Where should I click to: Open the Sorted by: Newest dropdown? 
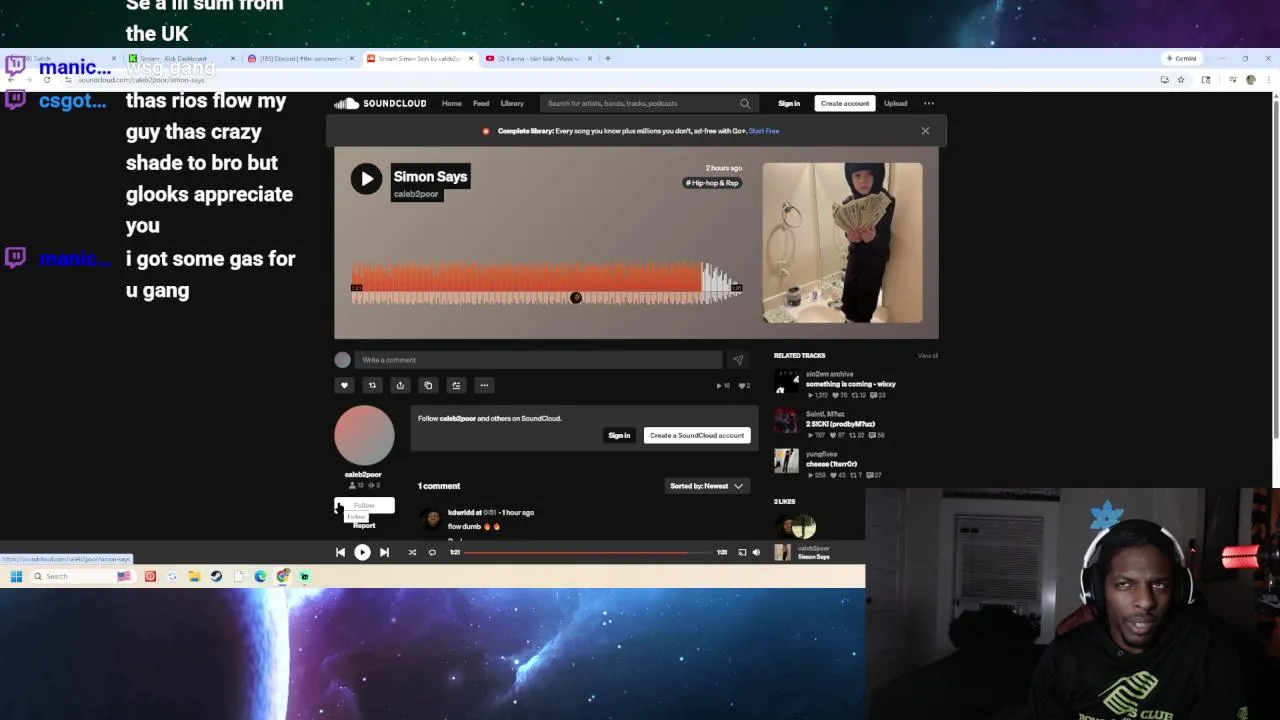(x=707, y=486)
